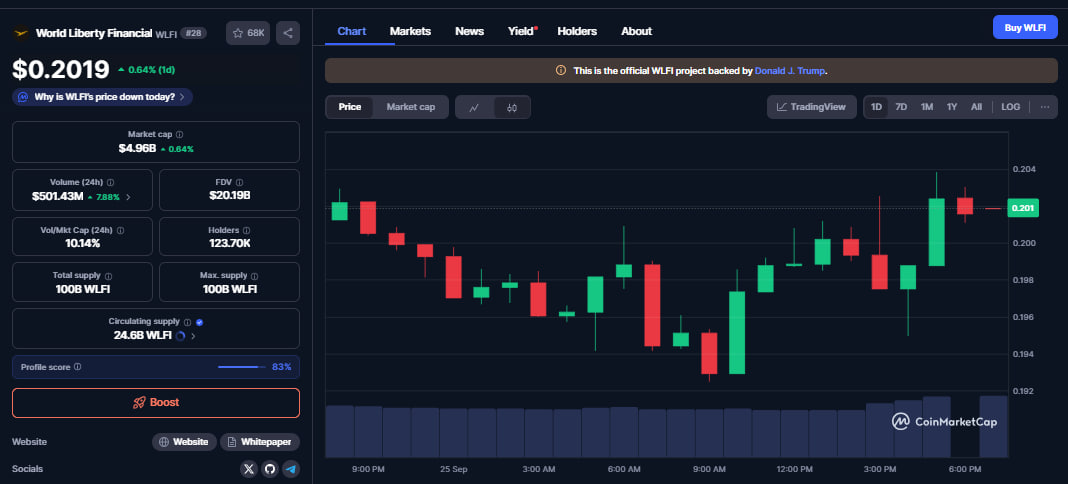The image size is (1068, 484).
Task: Click FDV info icon
Action: point(241,182)
